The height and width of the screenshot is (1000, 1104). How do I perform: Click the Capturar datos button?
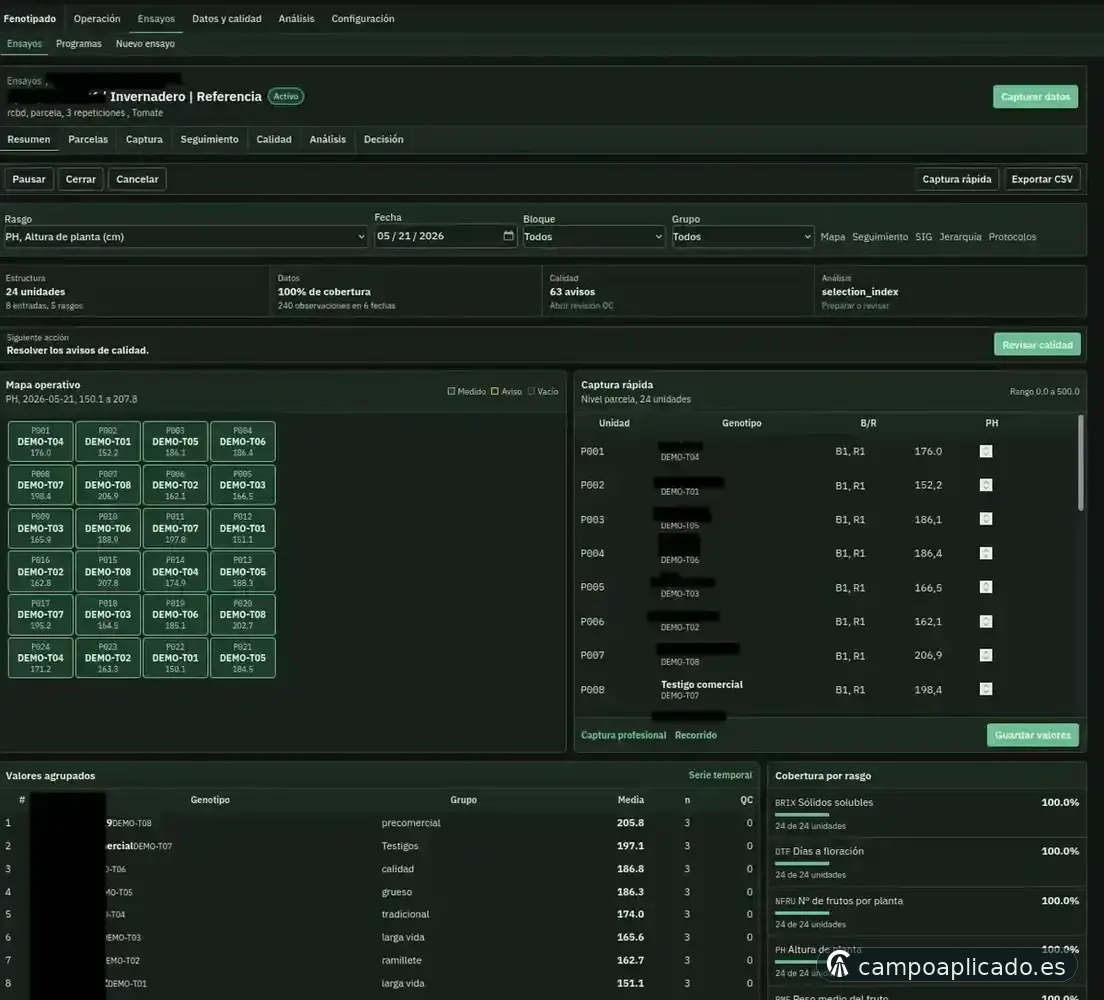1035,96
